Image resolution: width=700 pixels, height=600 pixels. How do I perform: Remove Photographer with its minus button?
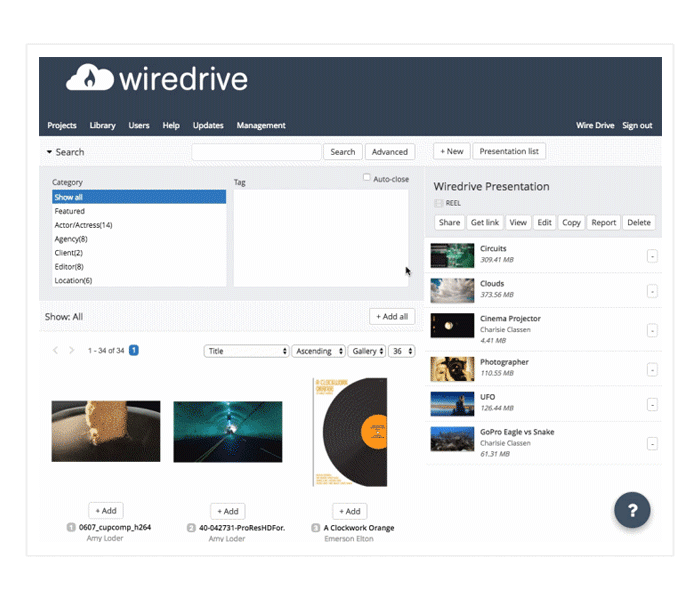tap(652, 370)
